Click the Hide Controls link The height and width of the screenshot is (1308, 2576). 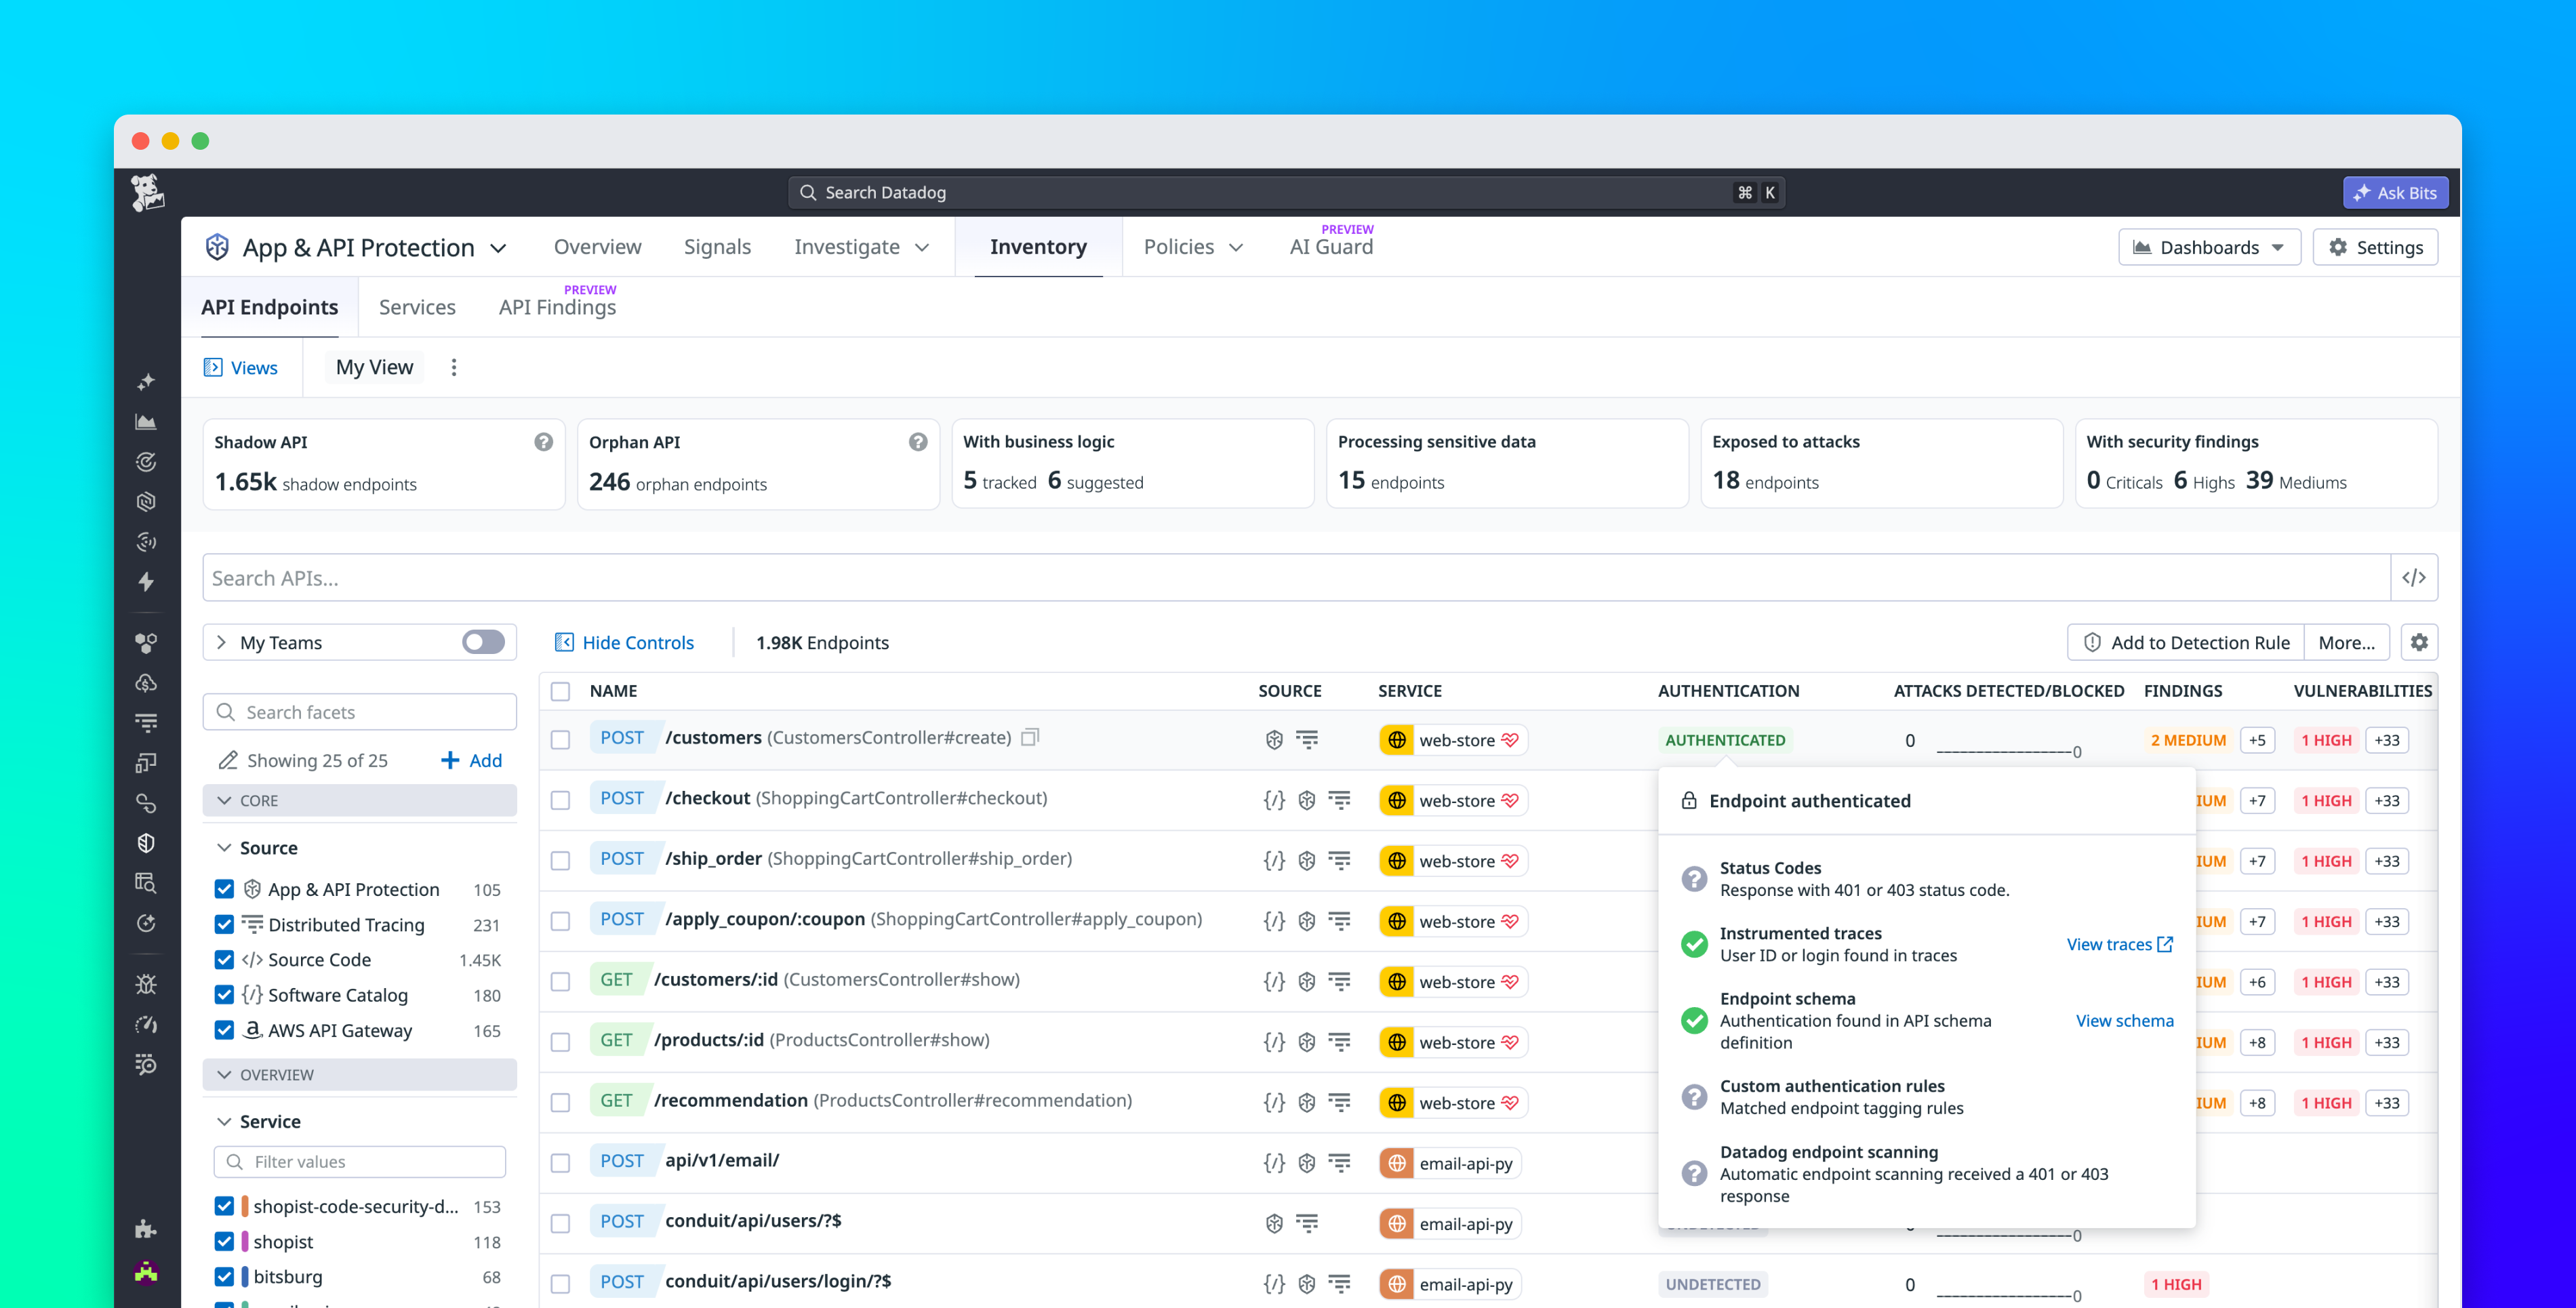(x=624, y=642)
